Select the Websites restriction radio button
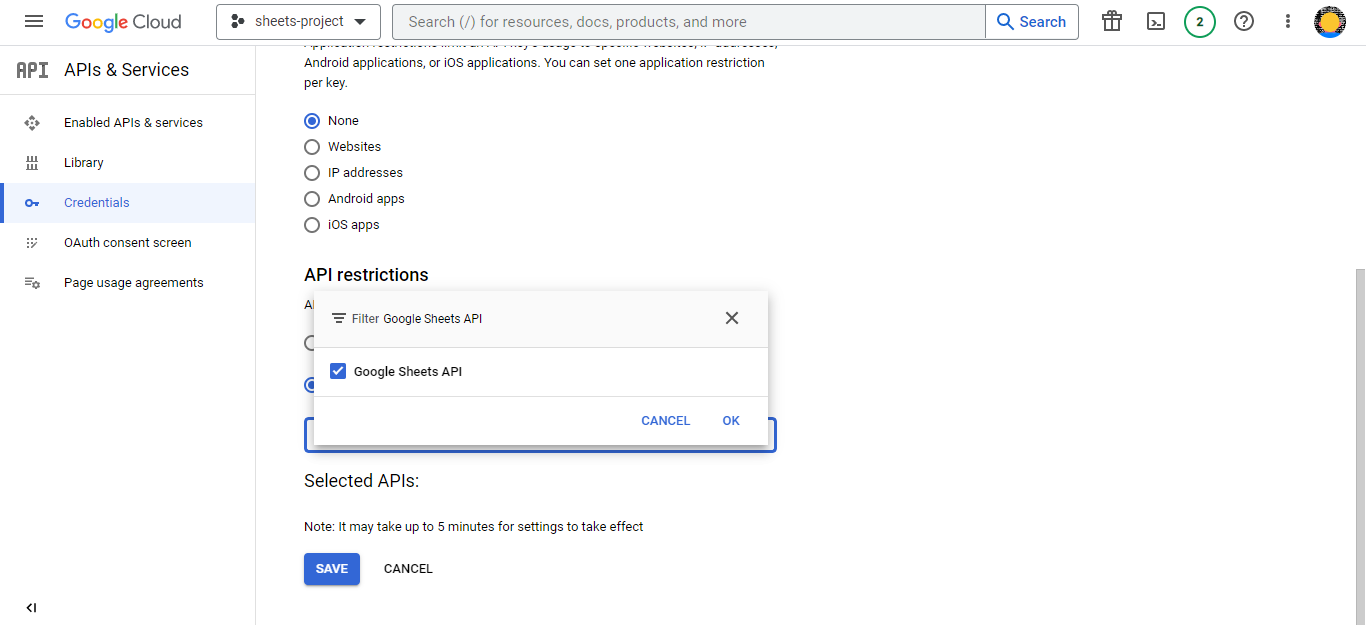1366x625 pixels. tap(312, 147)
